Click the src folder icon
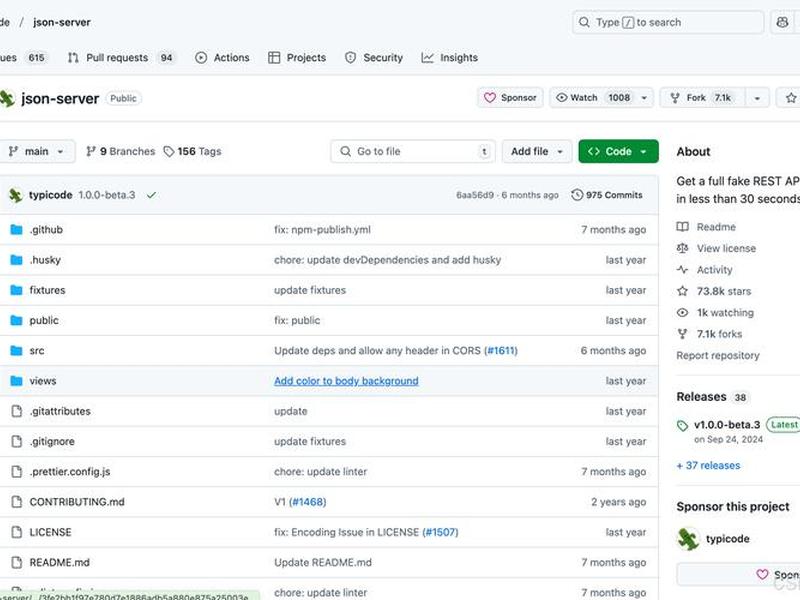The image size is (800, 600). click(16, 351)
